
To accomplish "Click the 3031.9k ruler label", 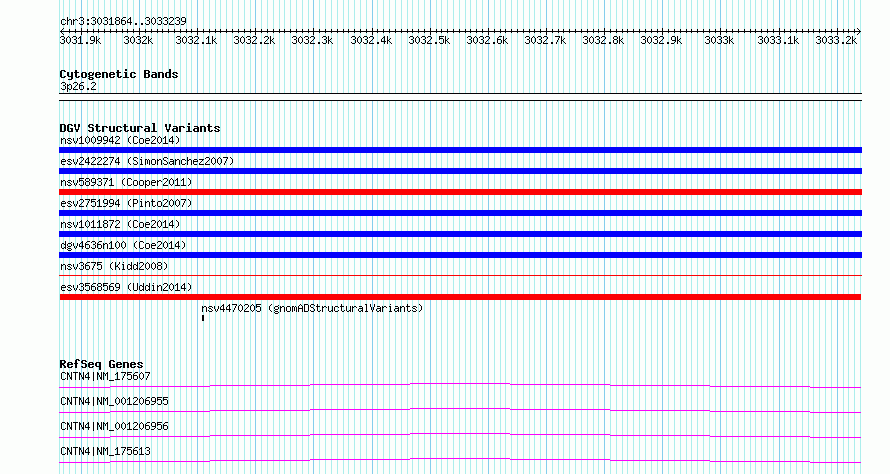I will pyautogui.click(x=80, y=40).
